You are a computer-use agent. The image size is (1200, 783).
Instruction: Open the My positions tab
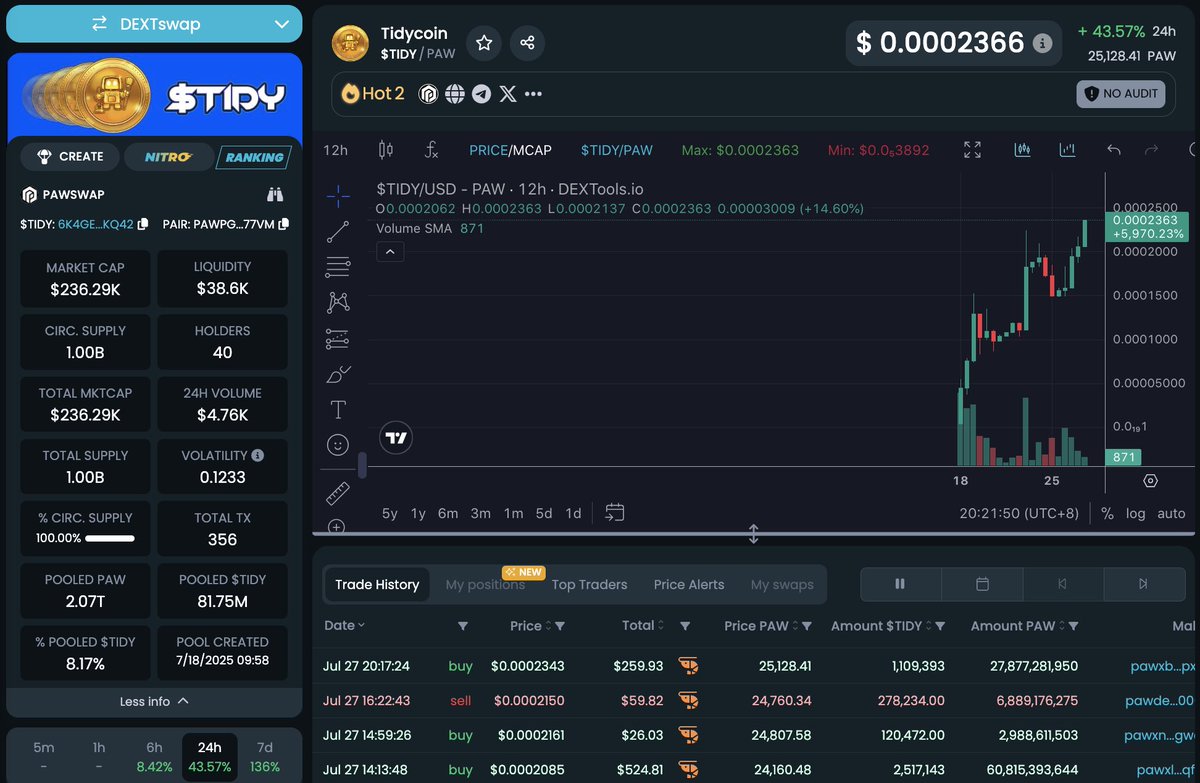click(485, 584)
